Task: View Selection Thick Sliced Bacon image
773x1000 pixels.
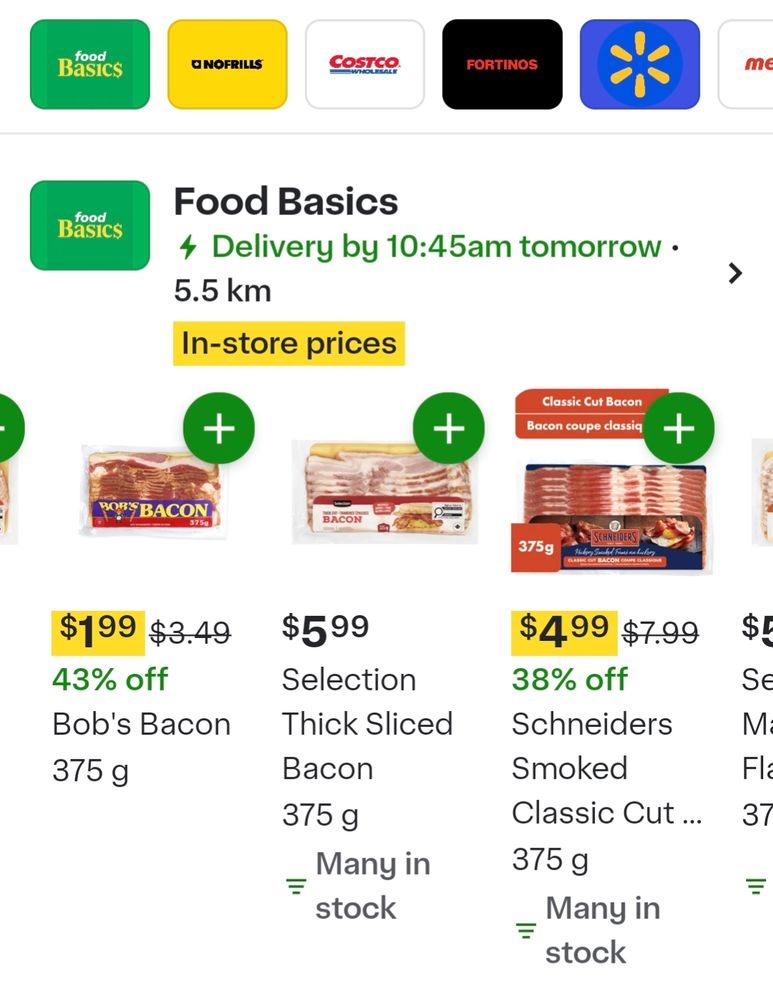Action: point(382,495)
